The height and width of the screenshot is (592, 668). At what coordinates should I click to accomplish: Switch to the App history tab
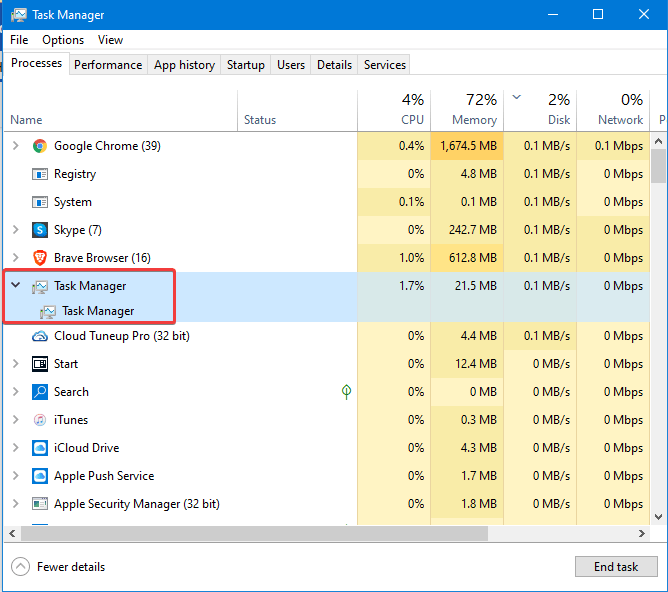click(184, 65)
